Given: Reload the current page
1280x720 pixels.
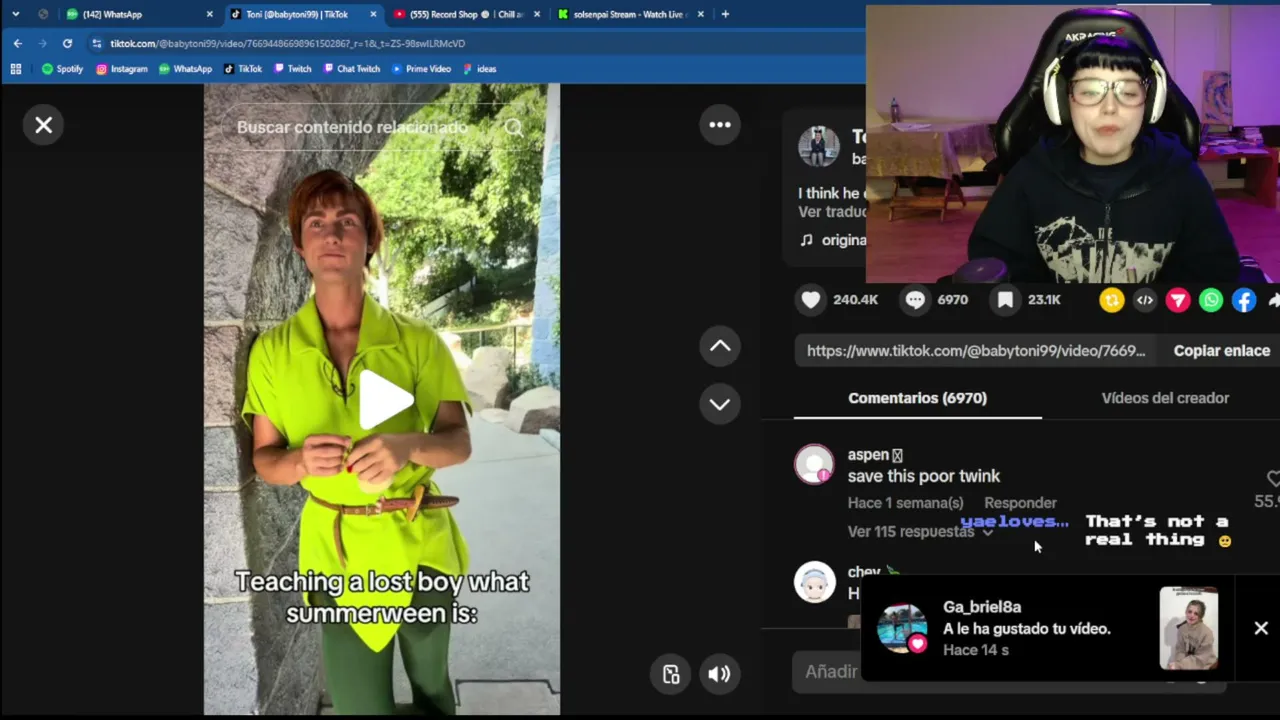Looking at the screenshot, I should [x=67, y=43].
